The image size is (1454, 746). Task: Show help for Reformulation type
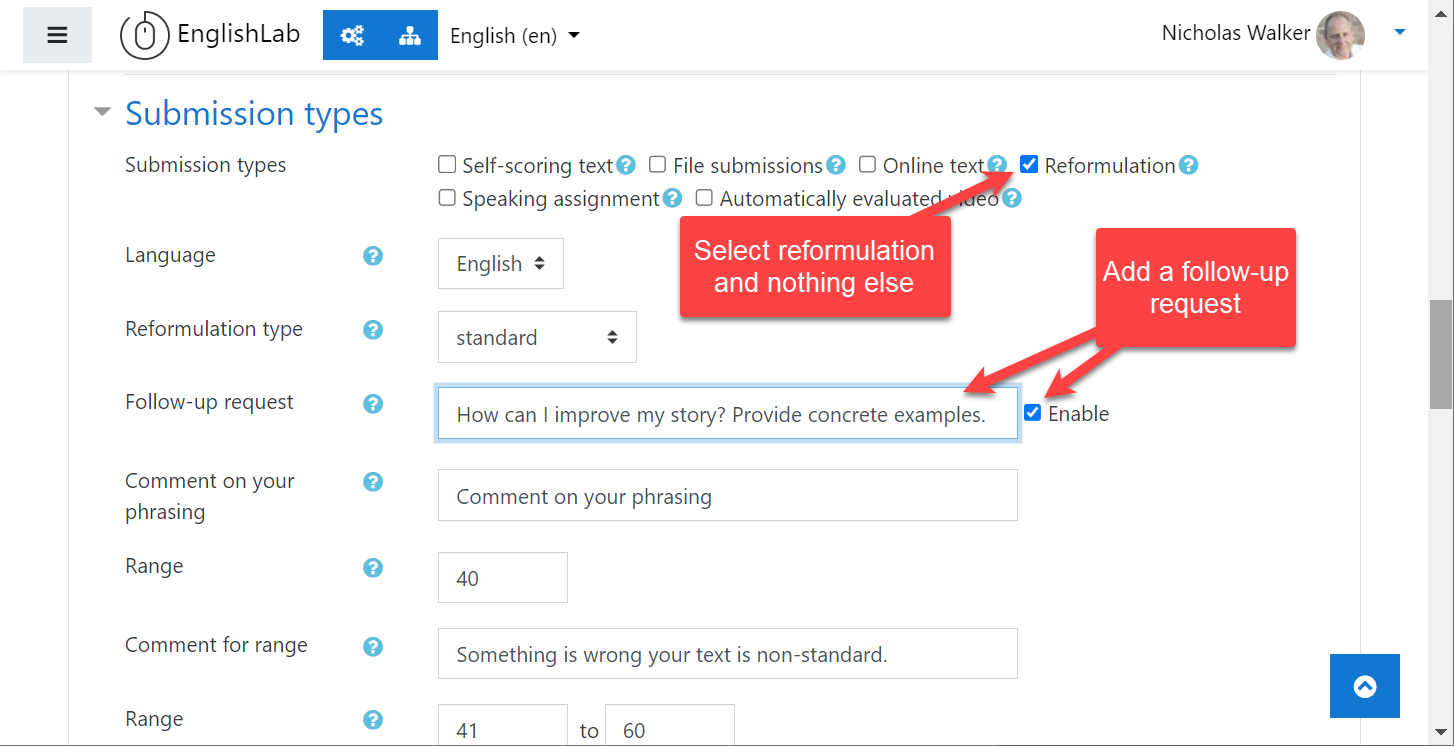click(373, 329)
